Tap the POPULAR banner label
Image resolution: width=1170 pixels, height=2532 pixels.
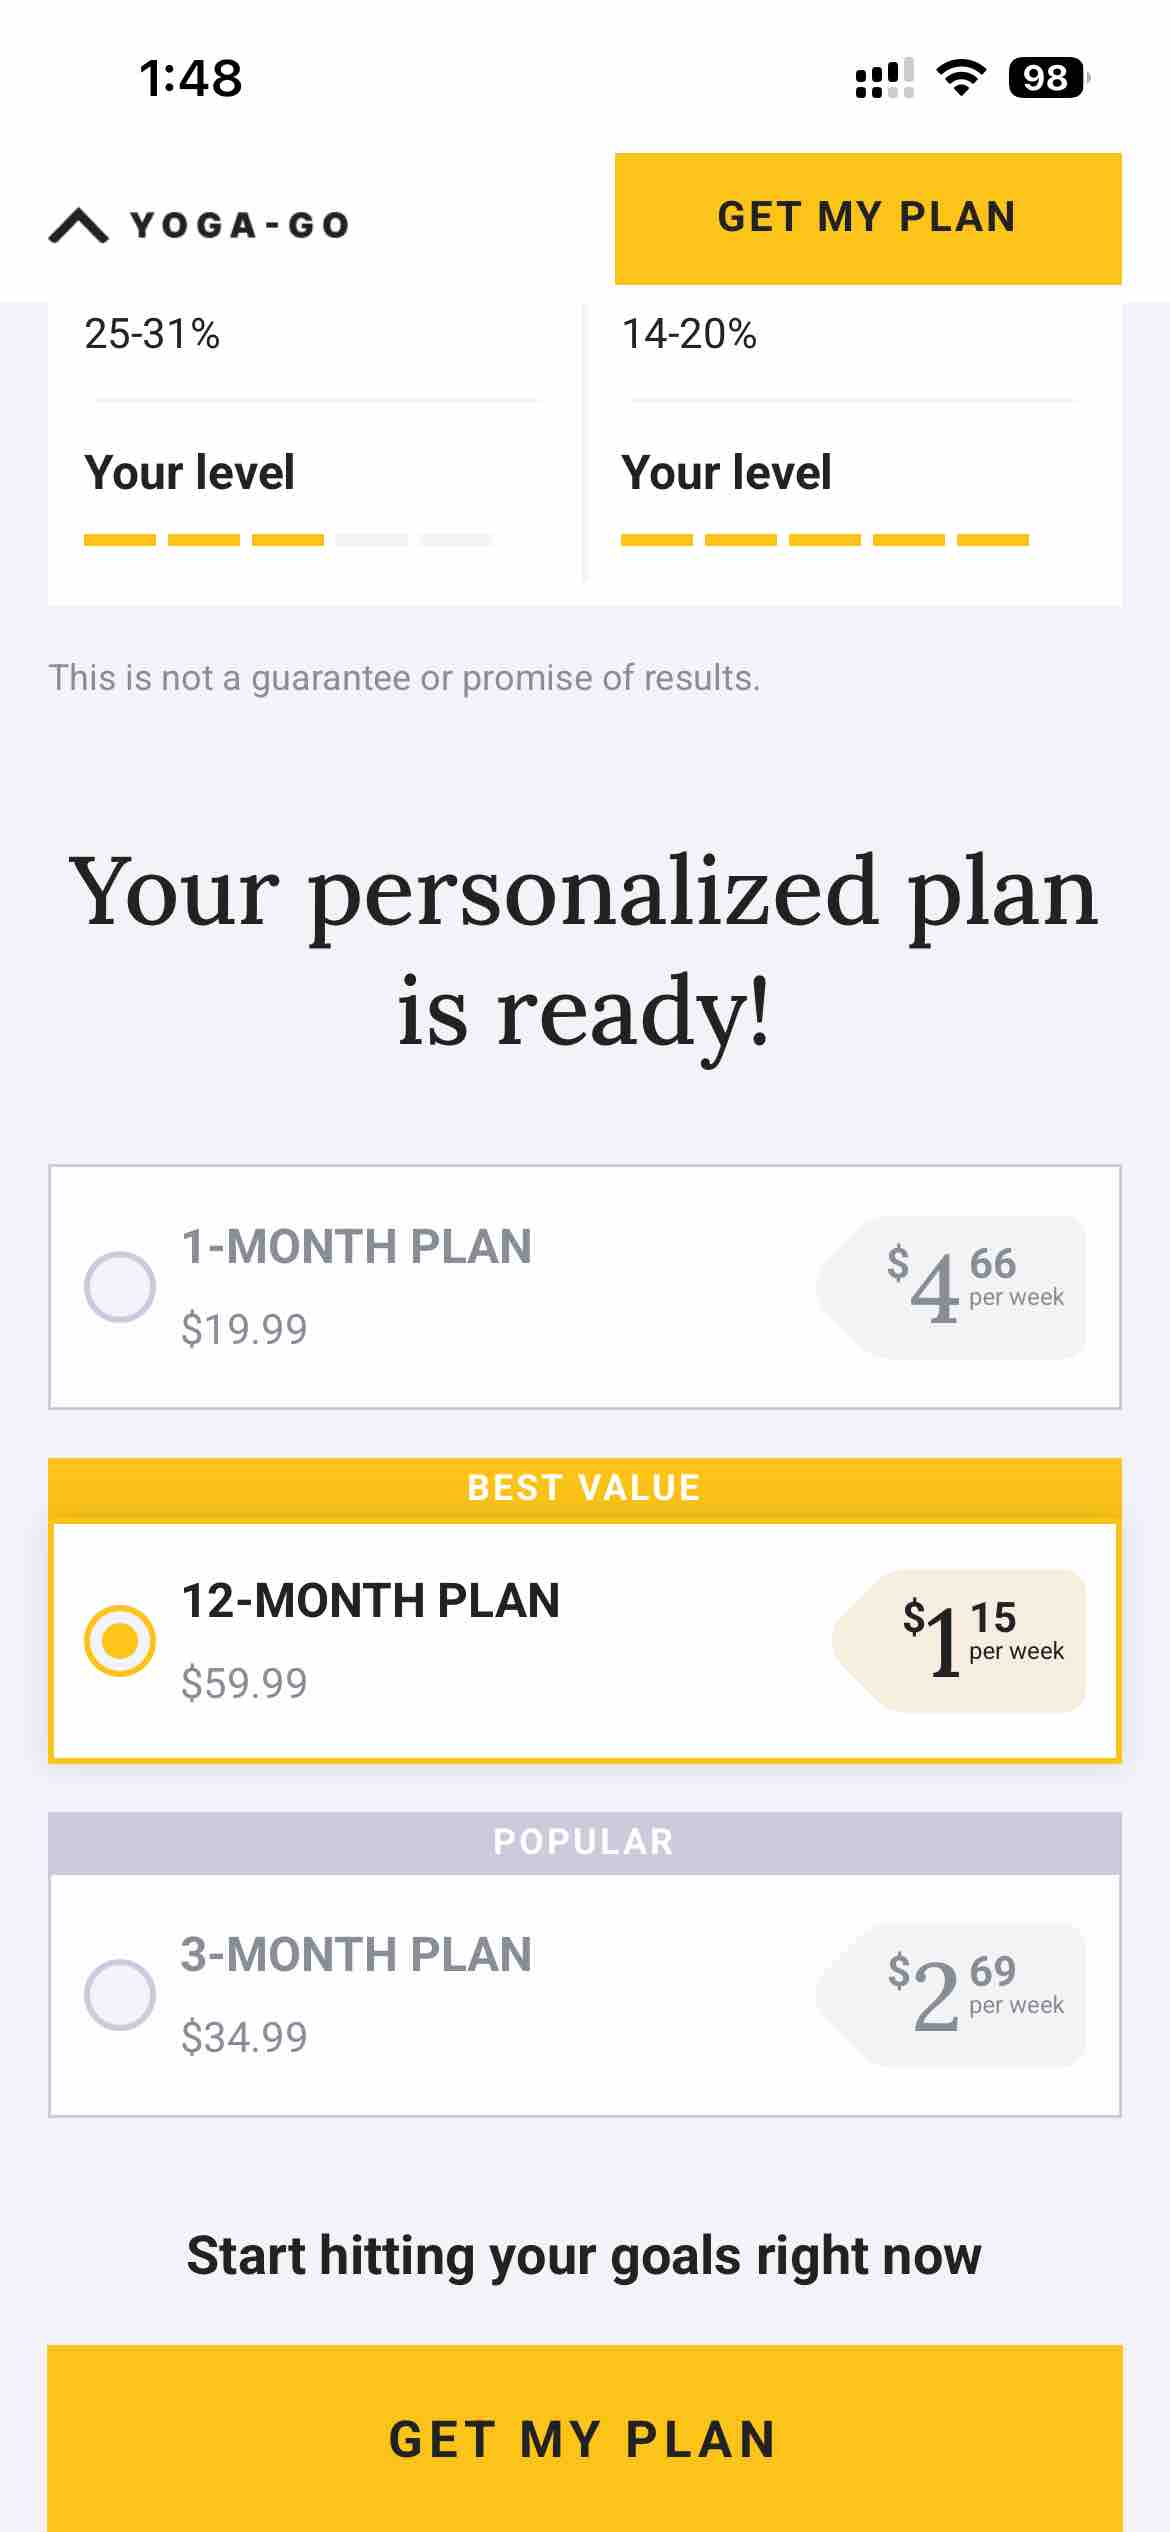[x=584, y=1842]
